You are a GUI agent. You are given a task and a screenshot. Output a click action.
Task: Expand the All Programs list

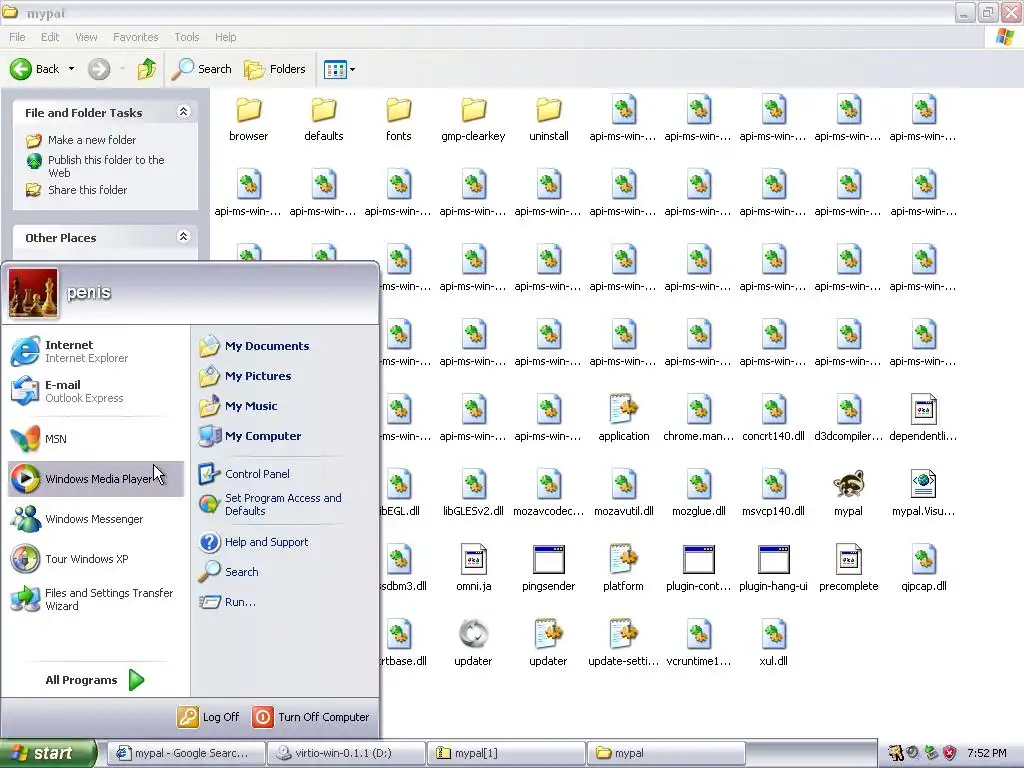click(x=95, y=680)
